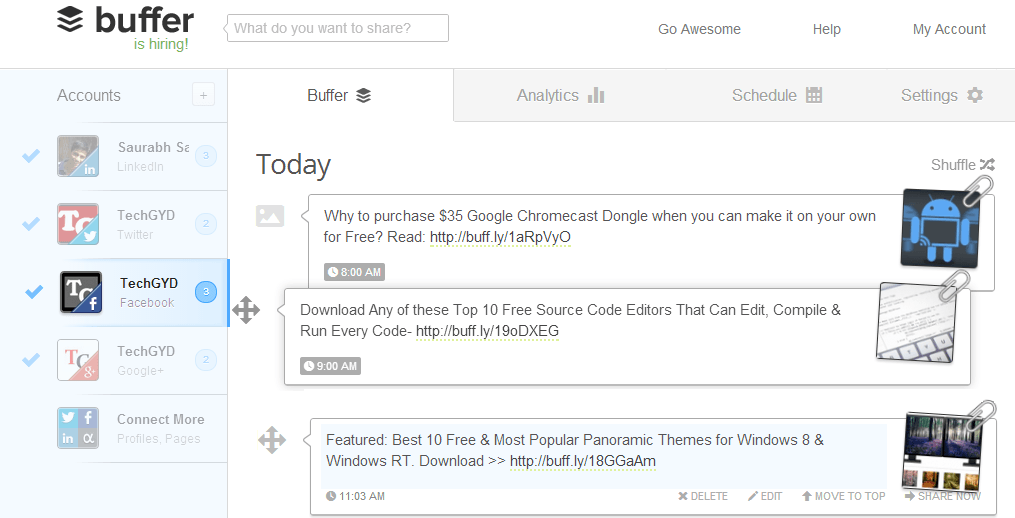Add a new account with plus button

pos(203,95)
